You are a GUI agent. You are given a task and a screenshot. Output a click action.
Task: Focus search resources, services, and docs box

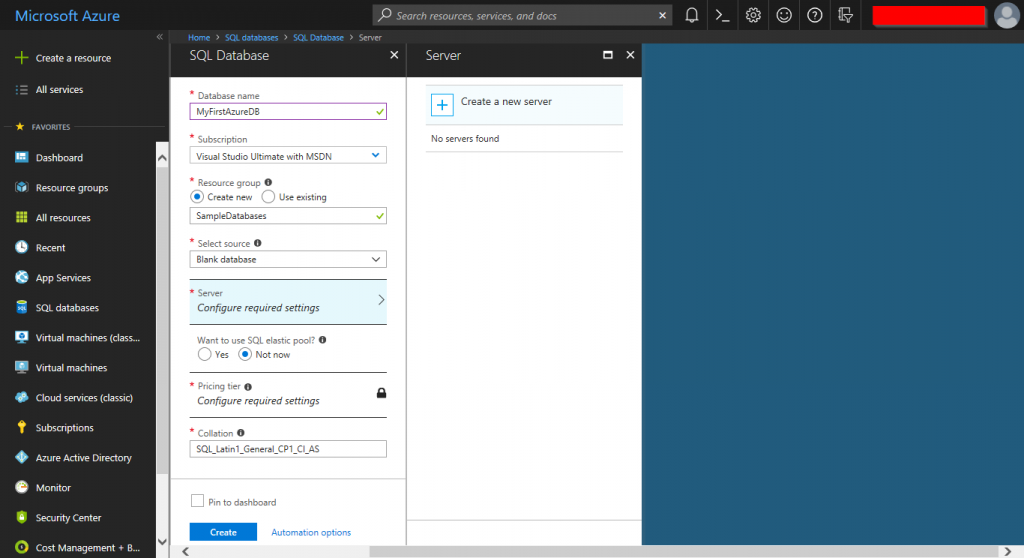(522, 15)
